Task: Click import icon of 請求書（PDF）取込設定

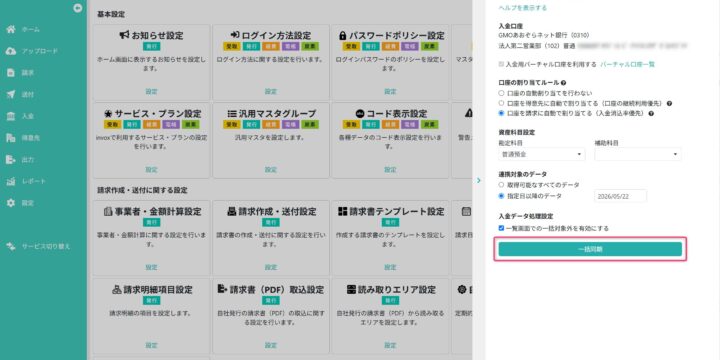Action: pyautogui.click(x=222, y=290)
